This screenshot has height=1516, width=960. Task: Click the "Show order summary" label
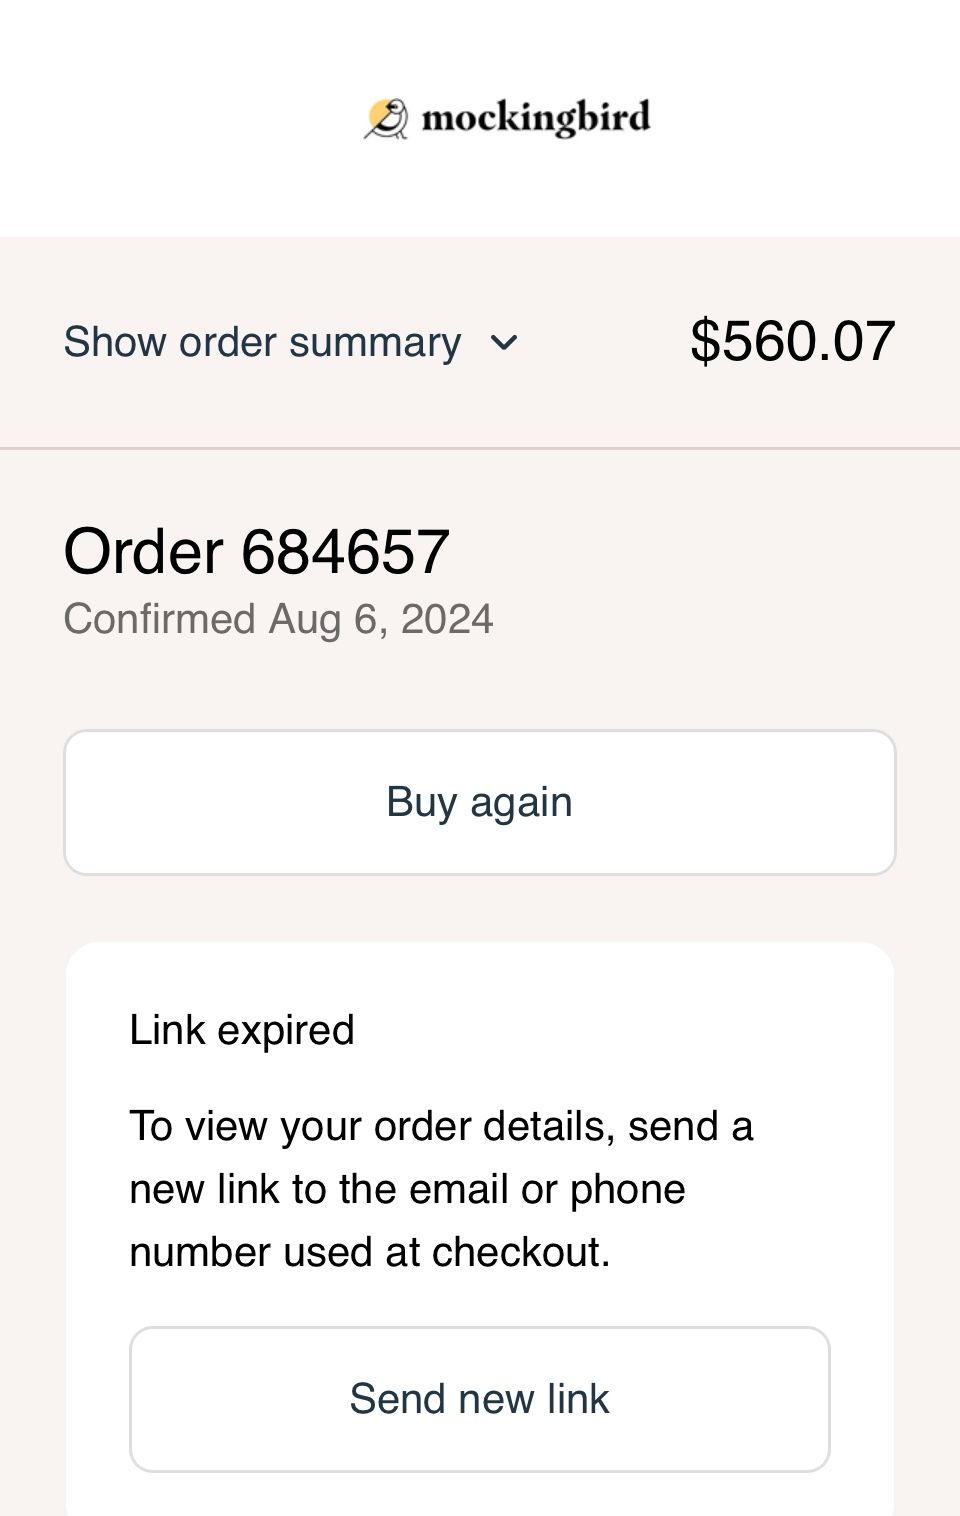(262, 343)
